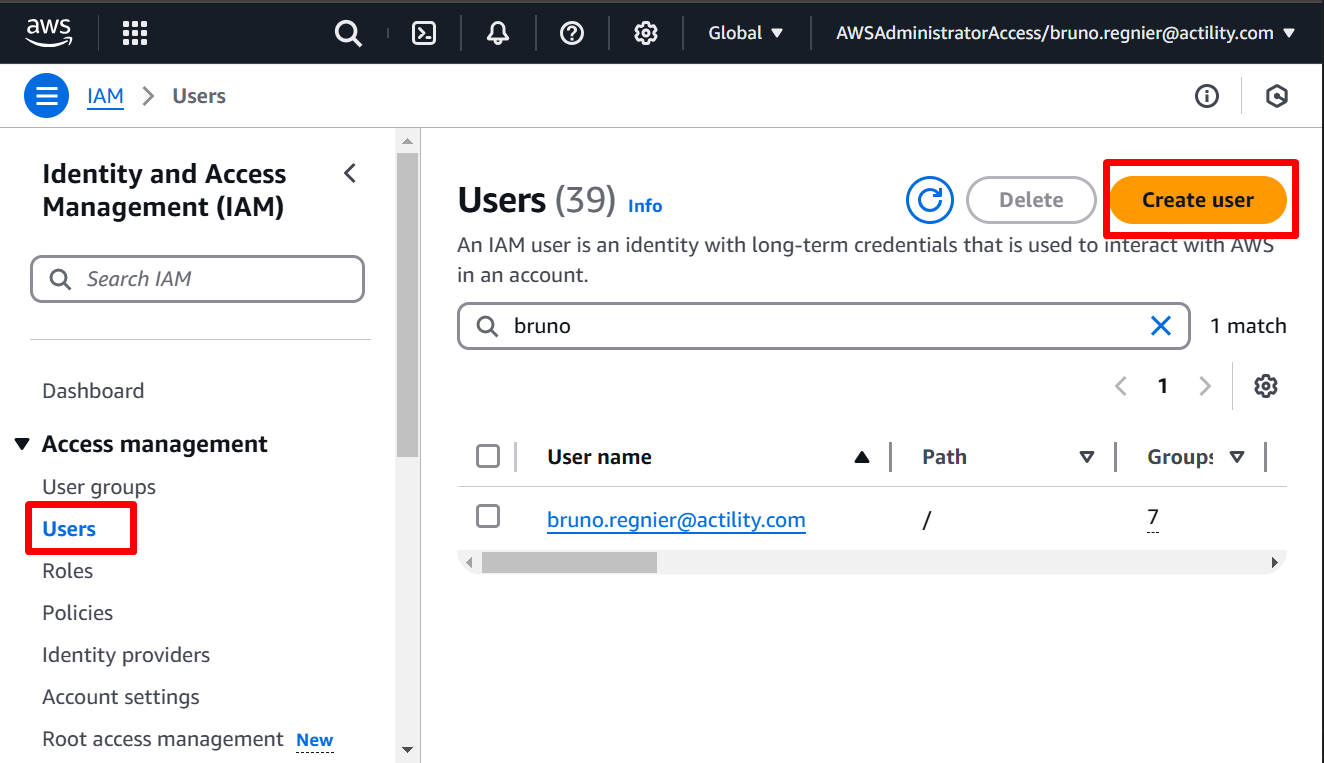
Task: Refresh the users list
Action: pyautogui.click(x=930, y=200)
